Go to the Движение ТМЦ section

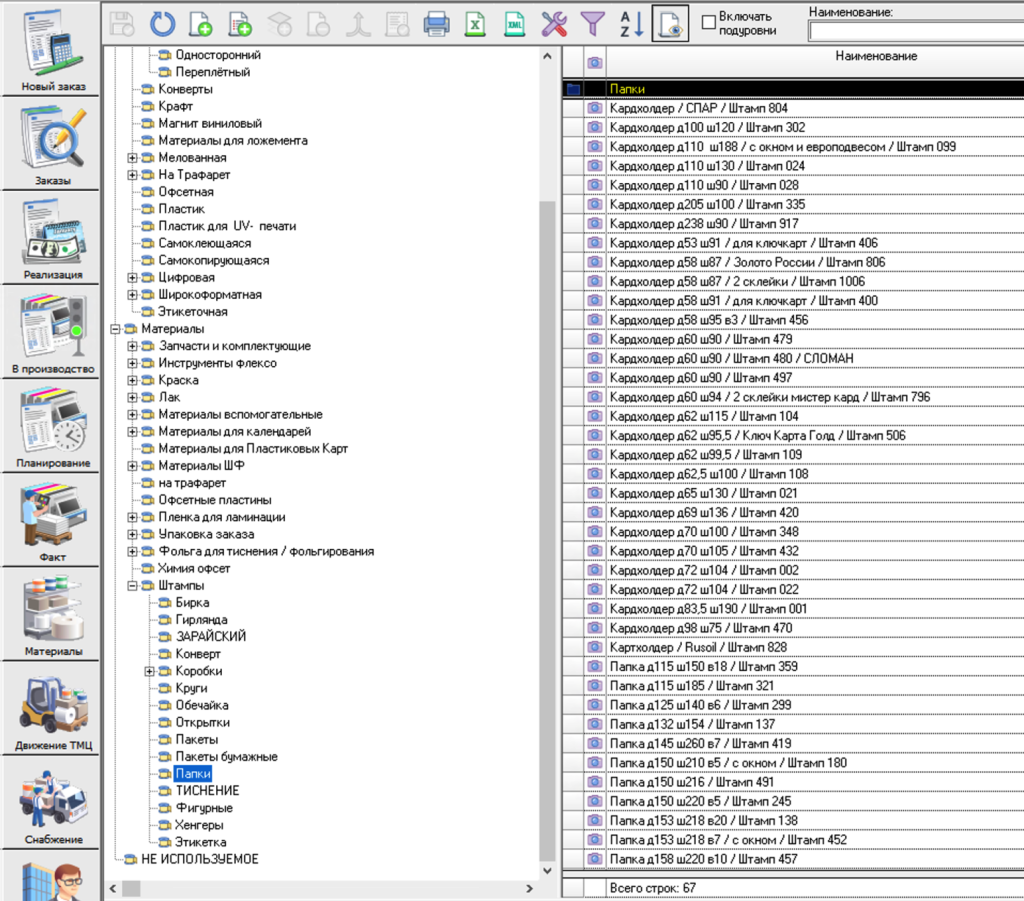click(54, 712)
